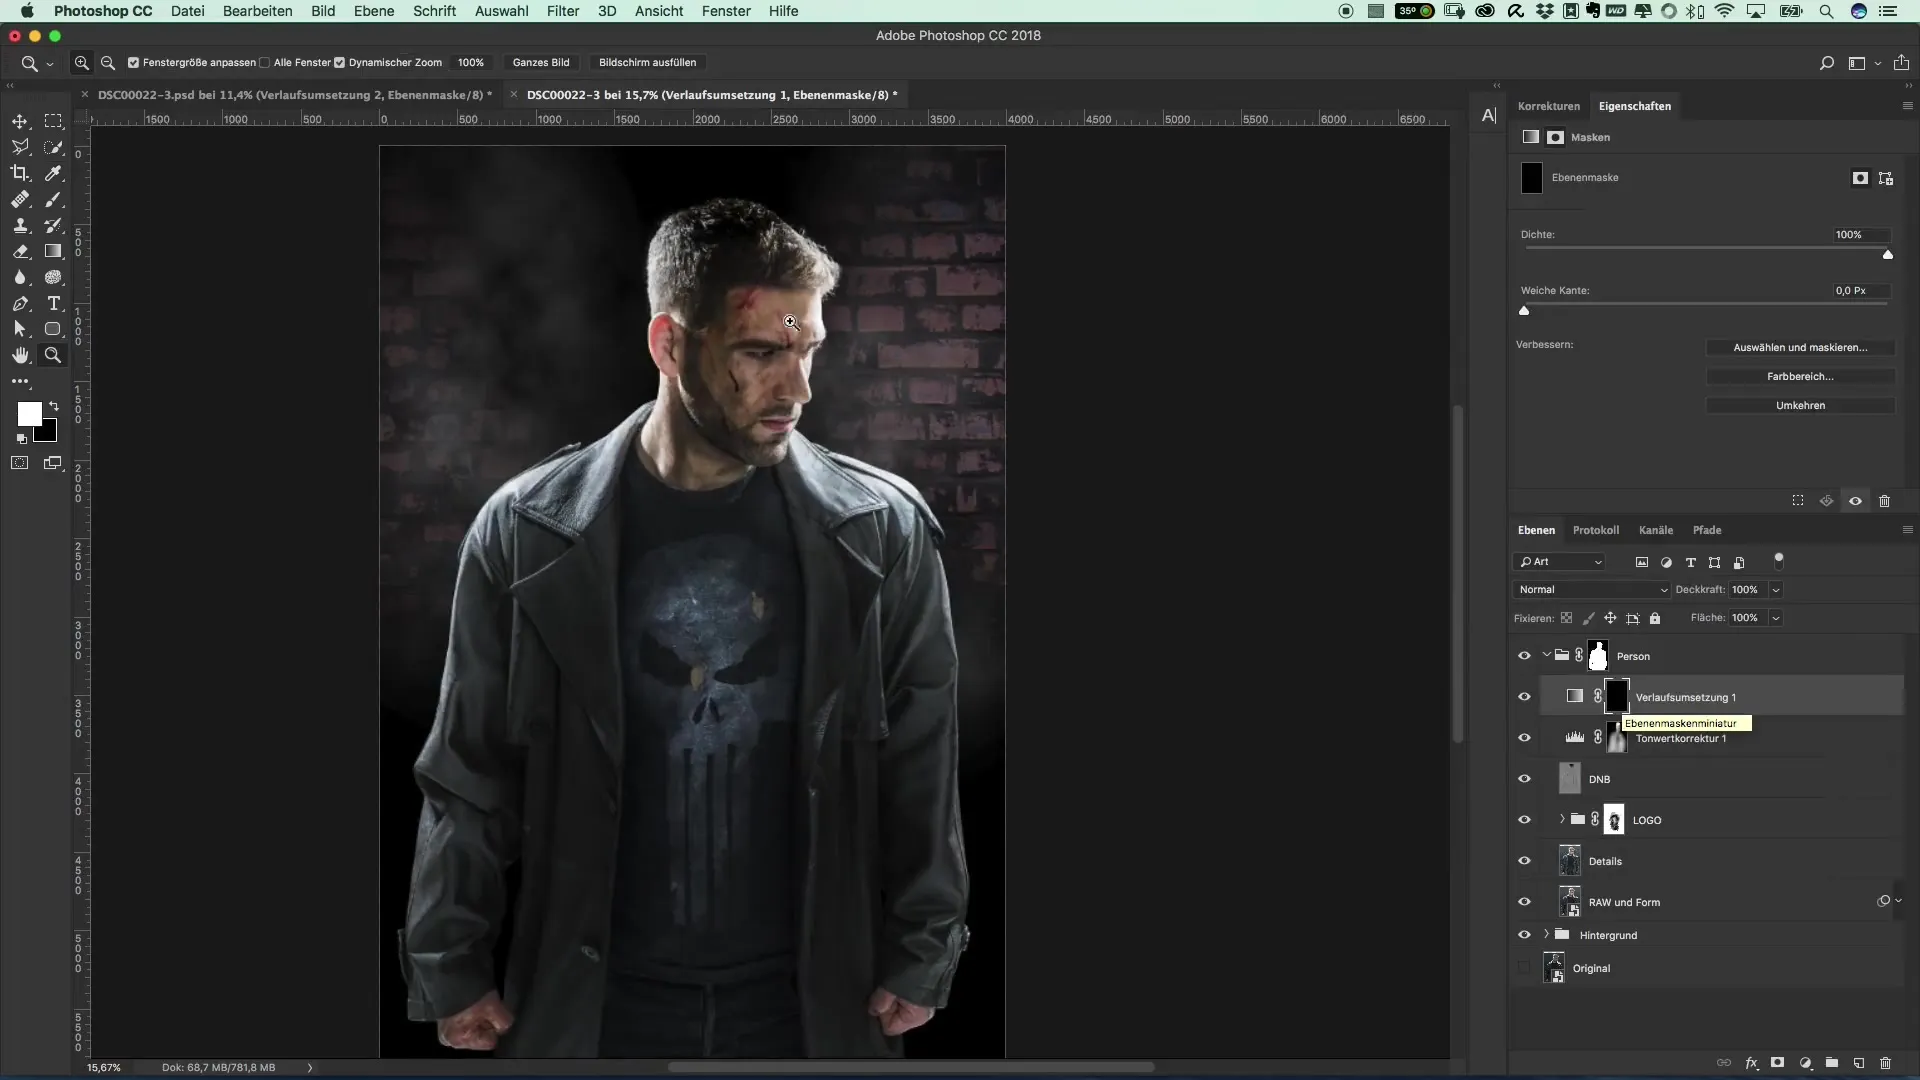Select the Crop tool
1920x1080 pixels.
click(20, 173)
